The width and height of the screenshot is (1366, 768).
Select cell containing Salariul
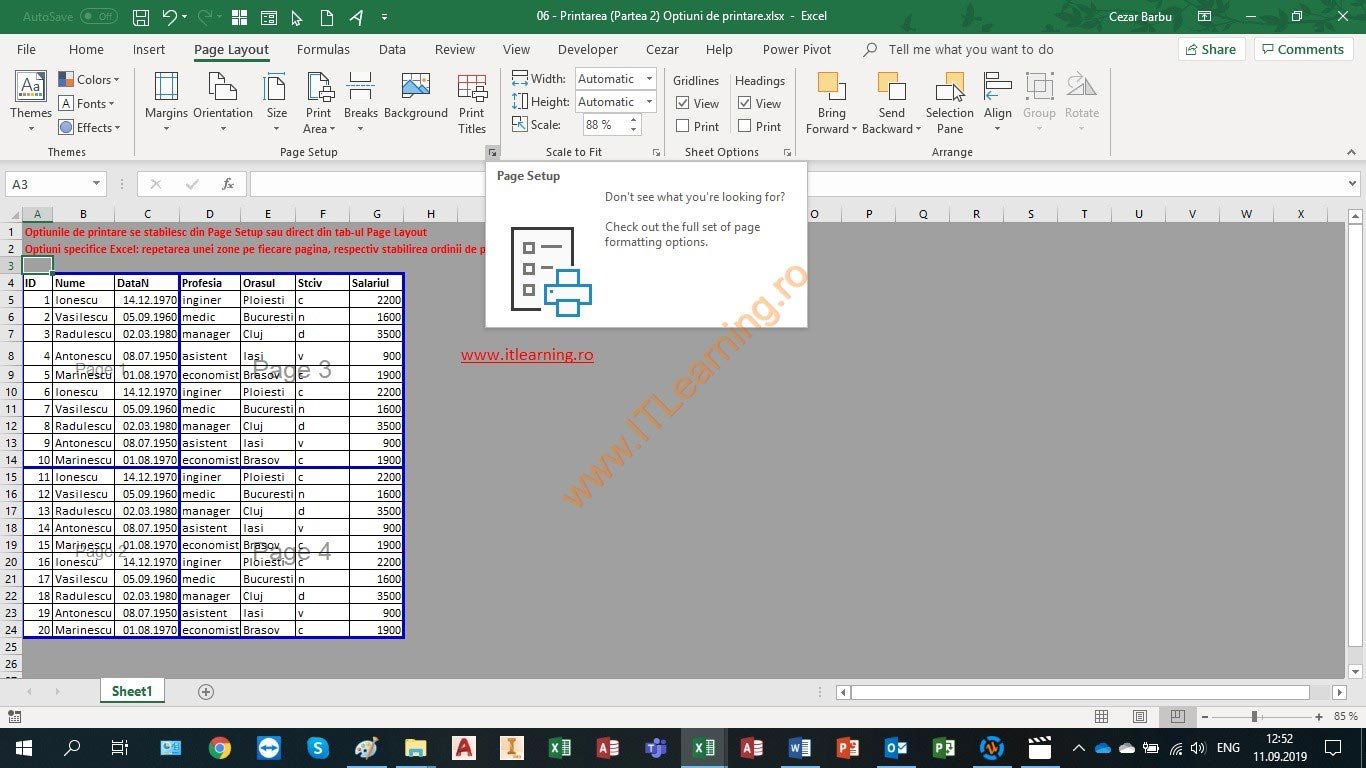pos(376,283)
